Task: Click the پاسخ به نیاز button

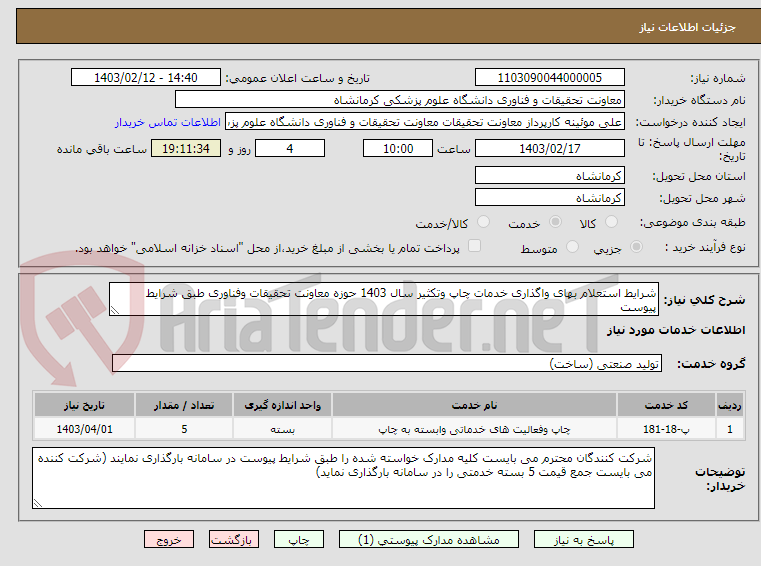Action: pos(583,539)
